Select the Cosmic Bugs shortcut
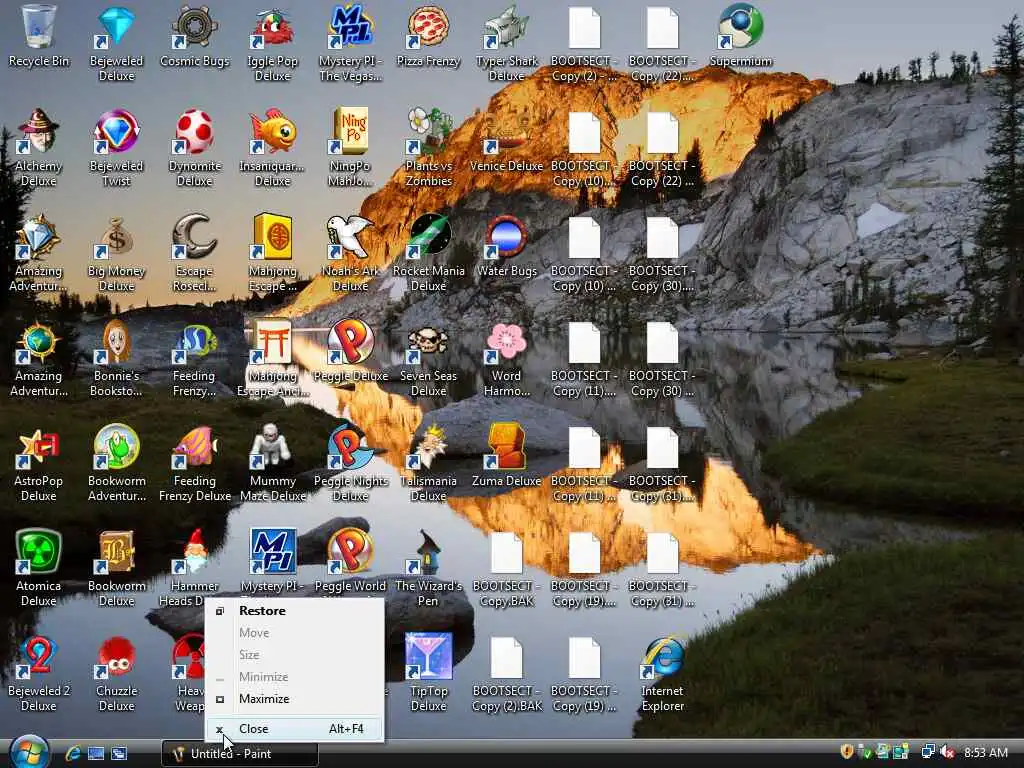Viewport: 1024px width, 768px height. (x=195, y=36)
